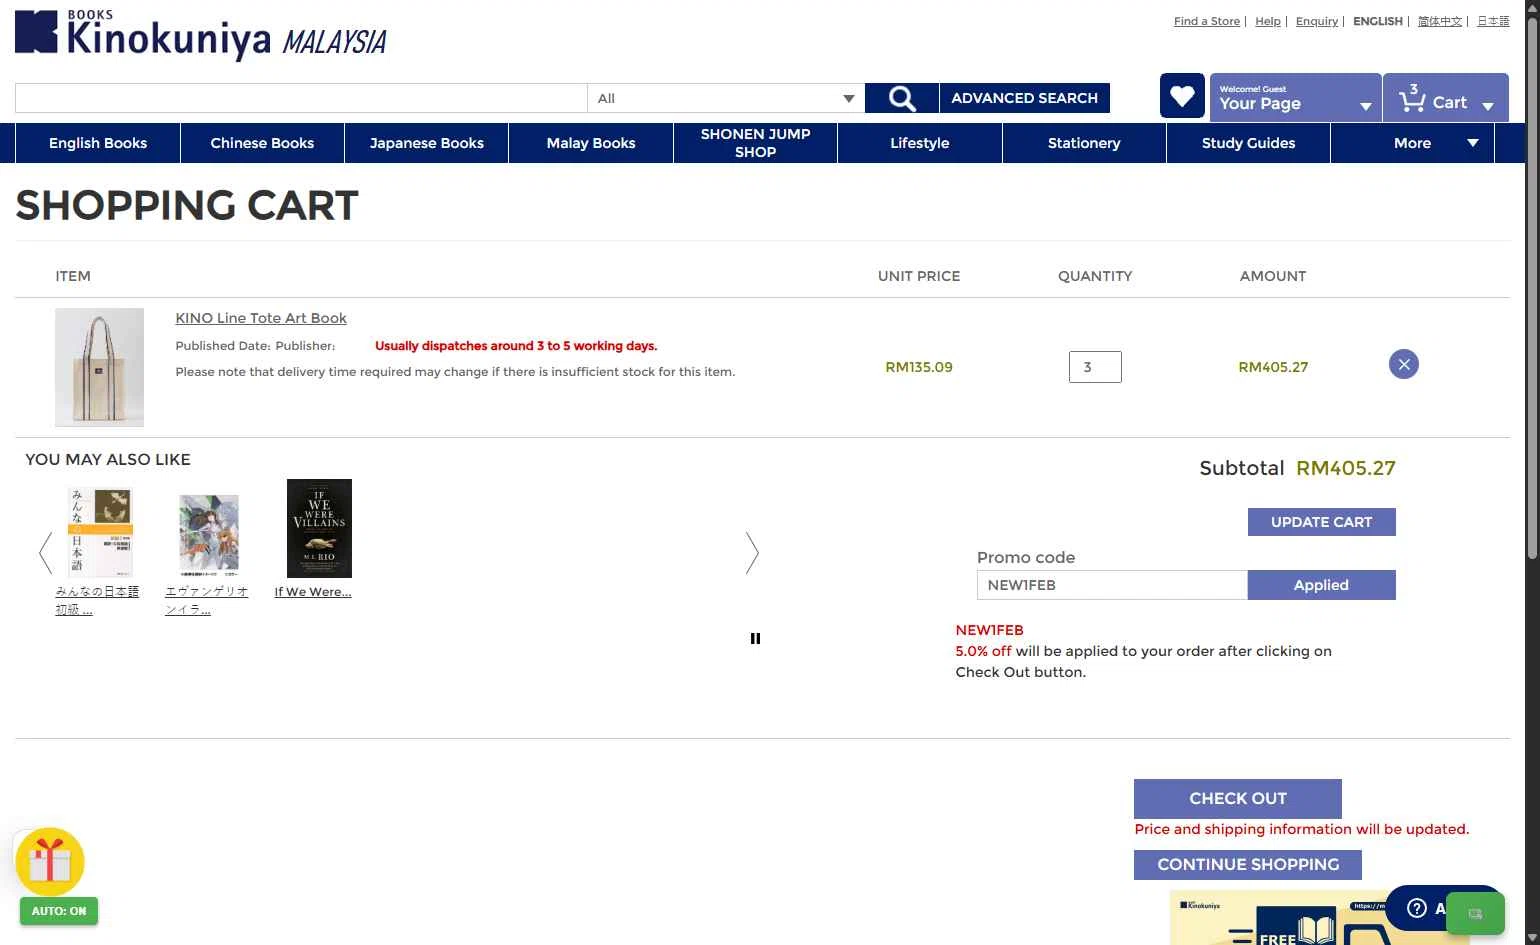Pause the recommendations carousel

[755, 638]
